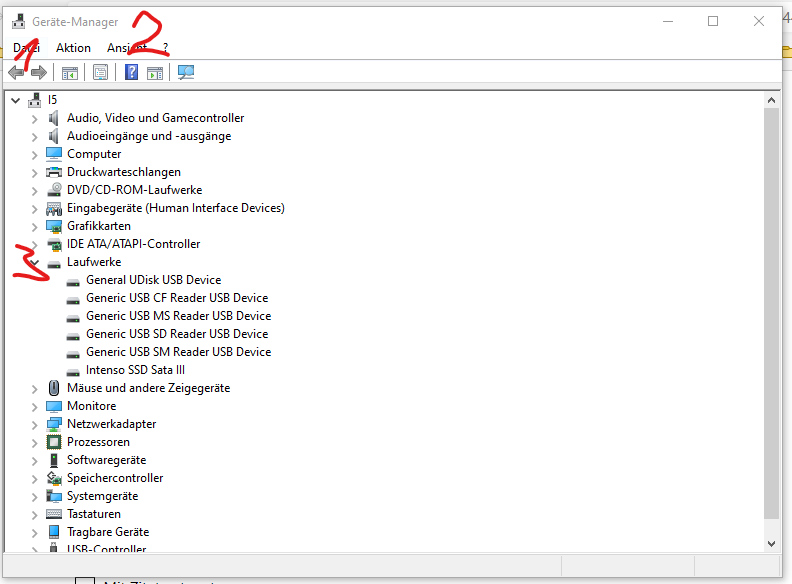Select Generic USB CF Reader USB Device
Image resolution: width=792 pixels, height=584 pixels.
177,298
